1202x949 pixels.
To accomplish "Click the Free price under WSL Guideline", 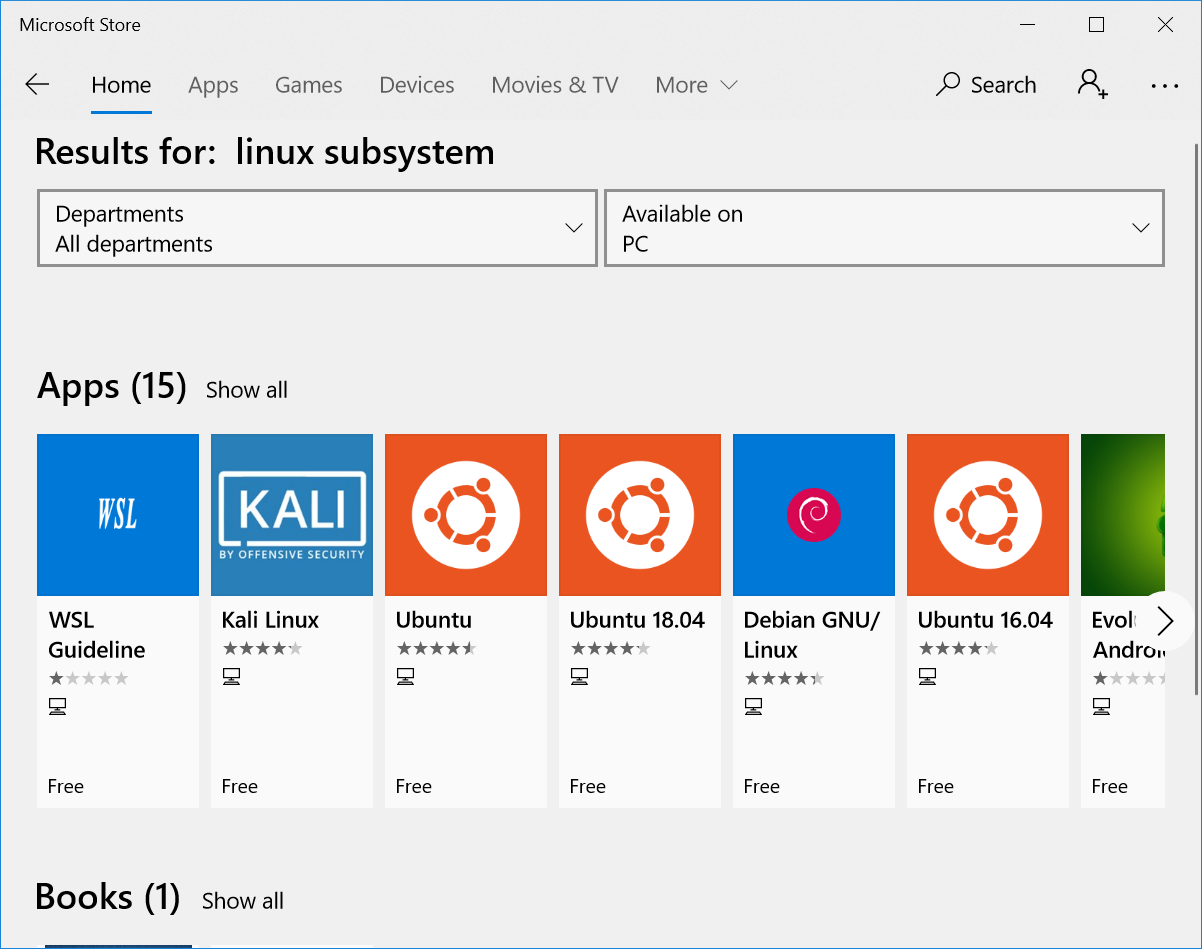I will coord(66,786).
